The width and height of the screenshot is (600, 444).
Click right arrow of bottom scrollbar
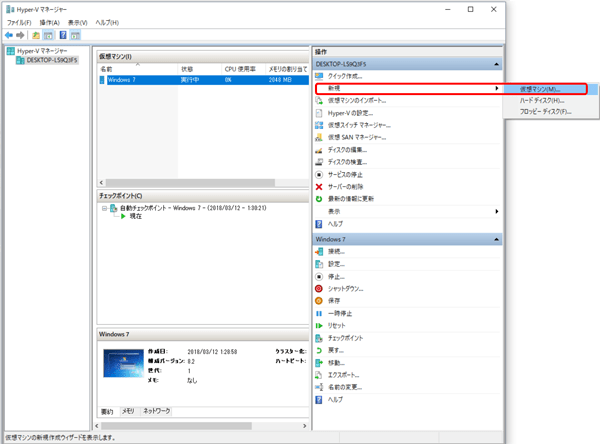[x=305, y=426]
